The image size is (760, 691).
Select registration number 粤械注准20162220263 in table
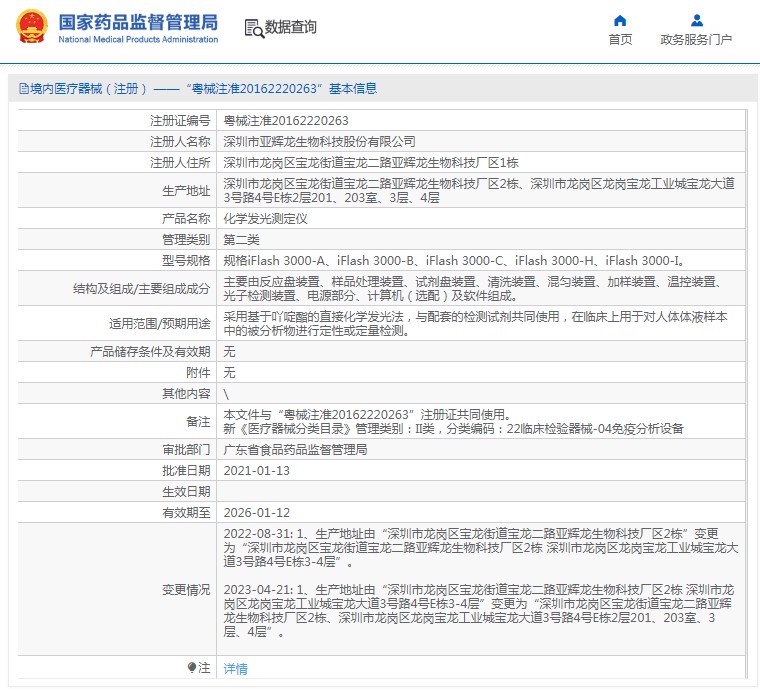[285, 120]
